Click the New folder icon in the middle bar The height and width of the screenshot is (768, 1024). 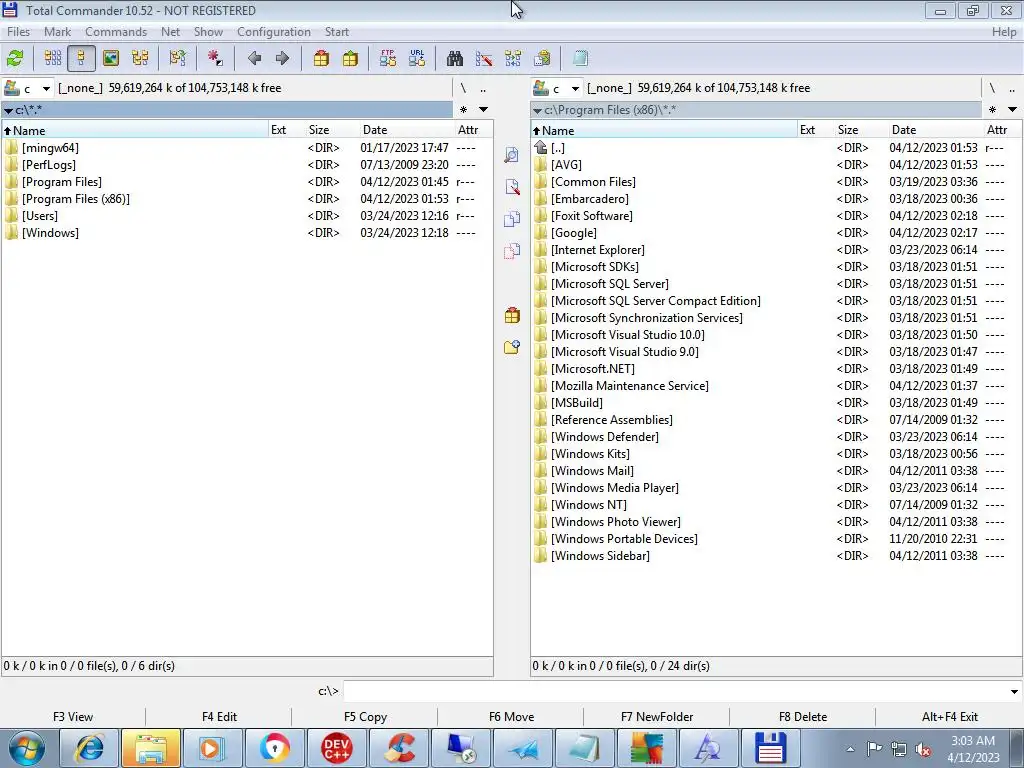click(512, 347)
